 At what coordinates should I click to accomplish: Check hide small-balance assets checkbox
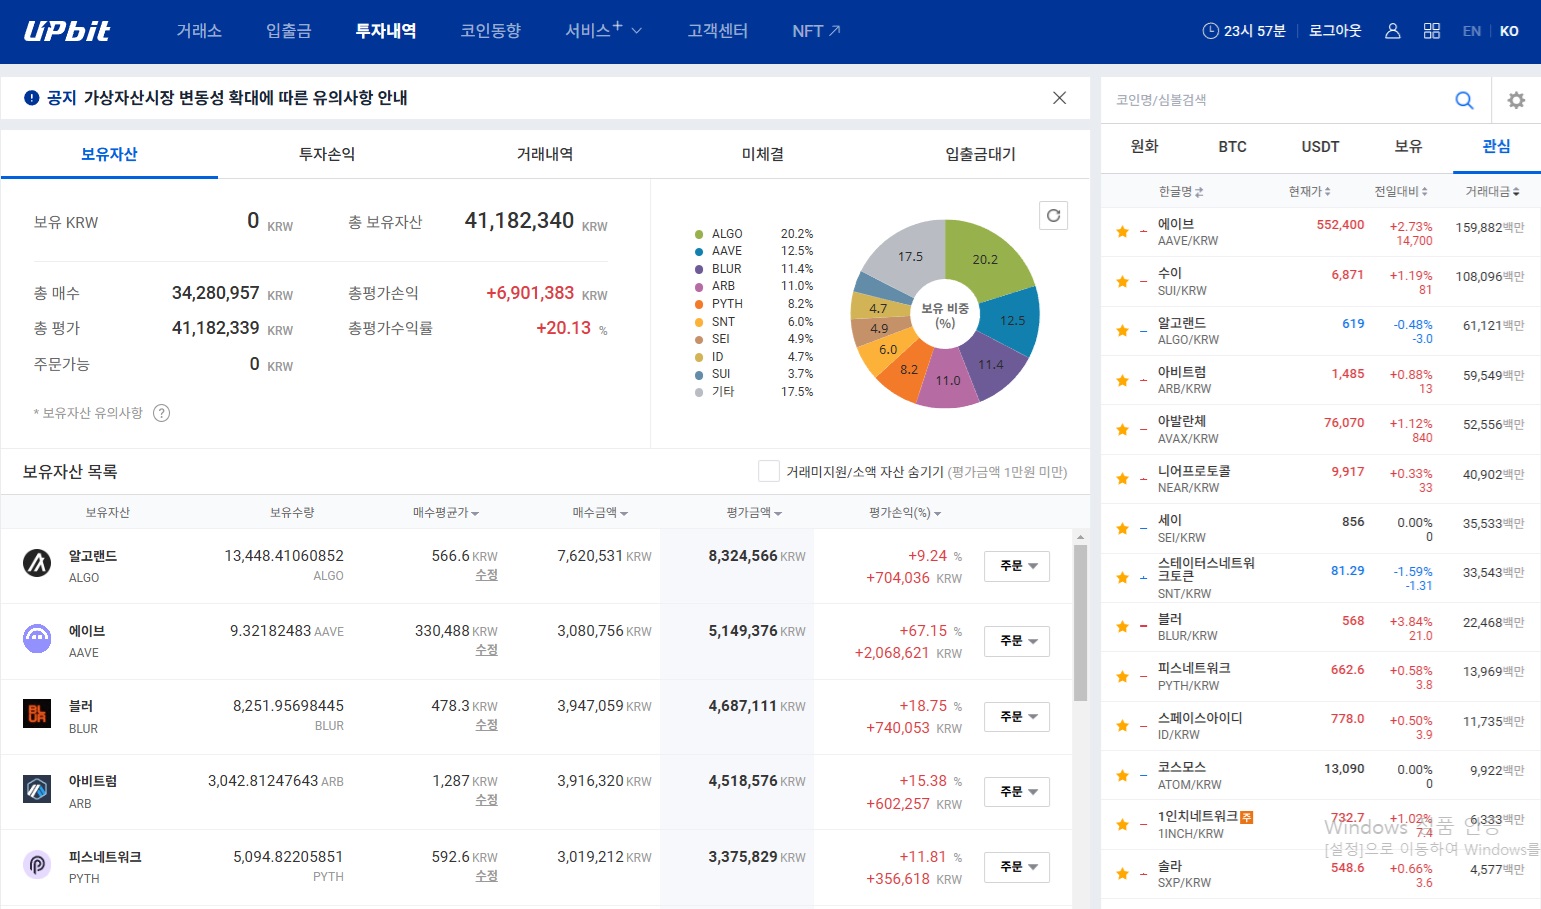tap(768, 471)
